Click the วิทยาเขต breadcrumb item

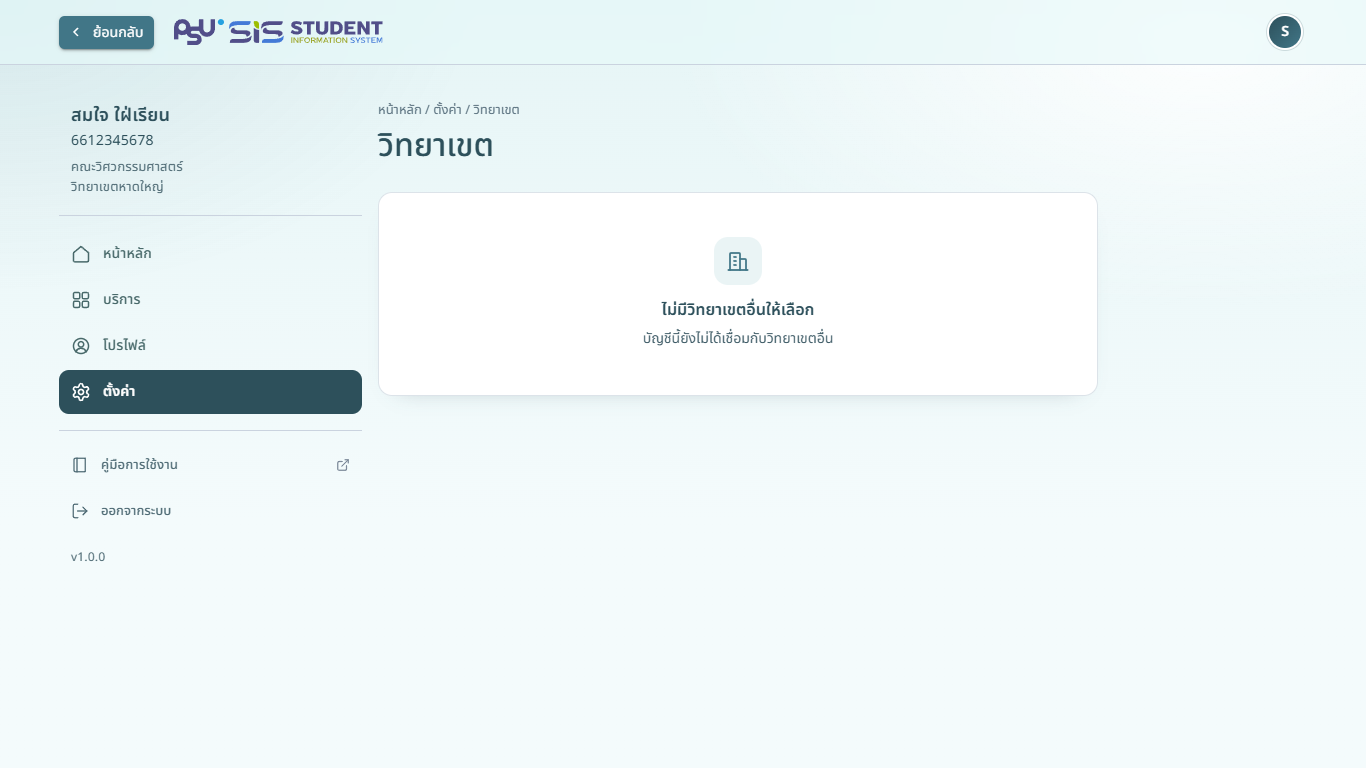coord(496,110)
